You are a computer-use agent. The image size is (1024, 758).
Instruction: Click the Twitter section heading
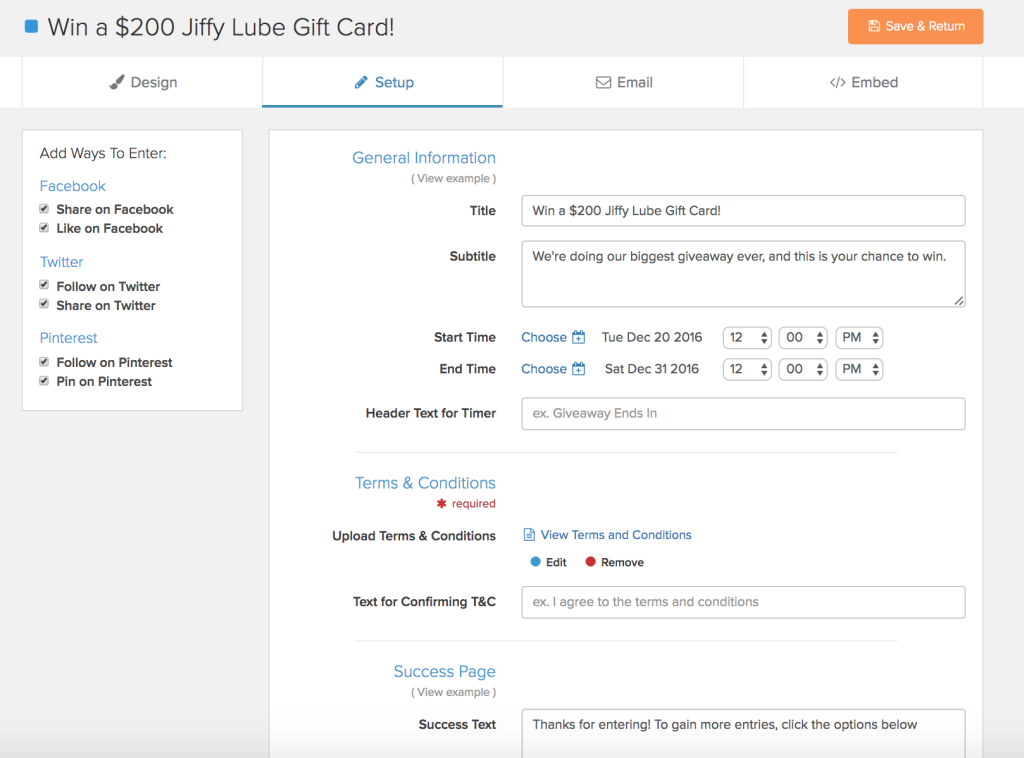pos(61,262)
